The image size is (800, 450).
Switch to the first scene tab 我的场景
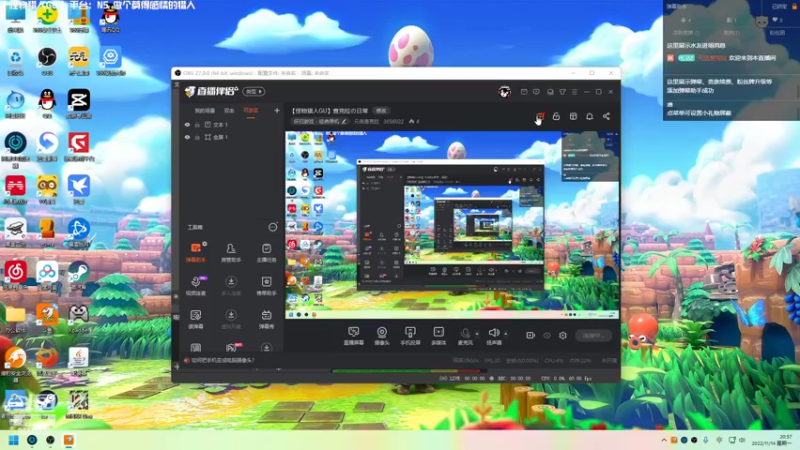point(205,111)
